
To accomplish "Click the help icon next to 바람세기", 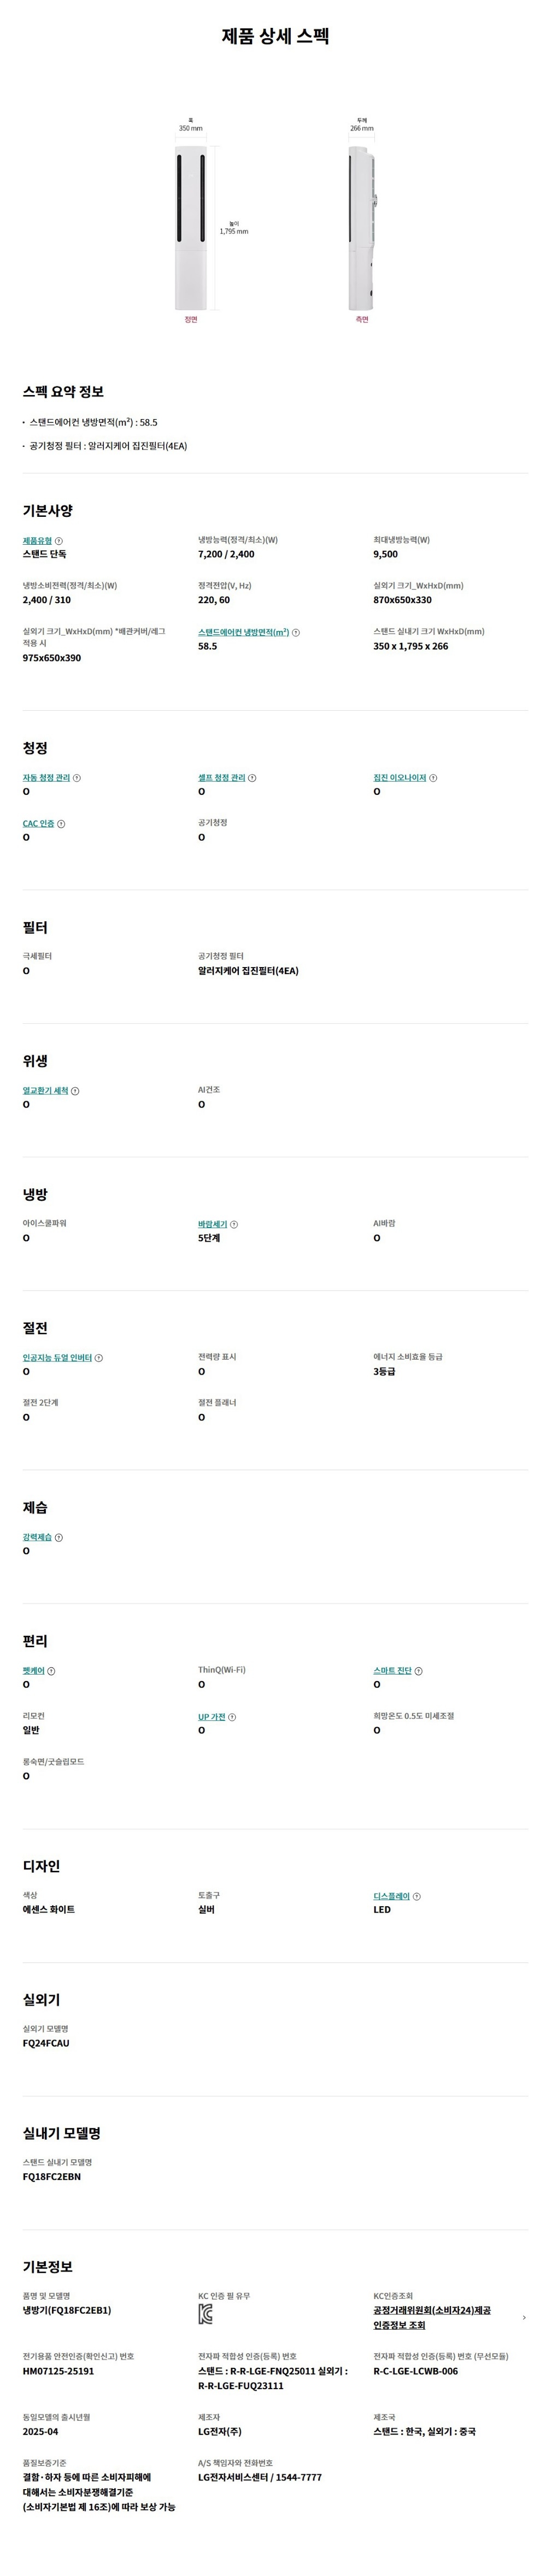I will pos(234,1224).
